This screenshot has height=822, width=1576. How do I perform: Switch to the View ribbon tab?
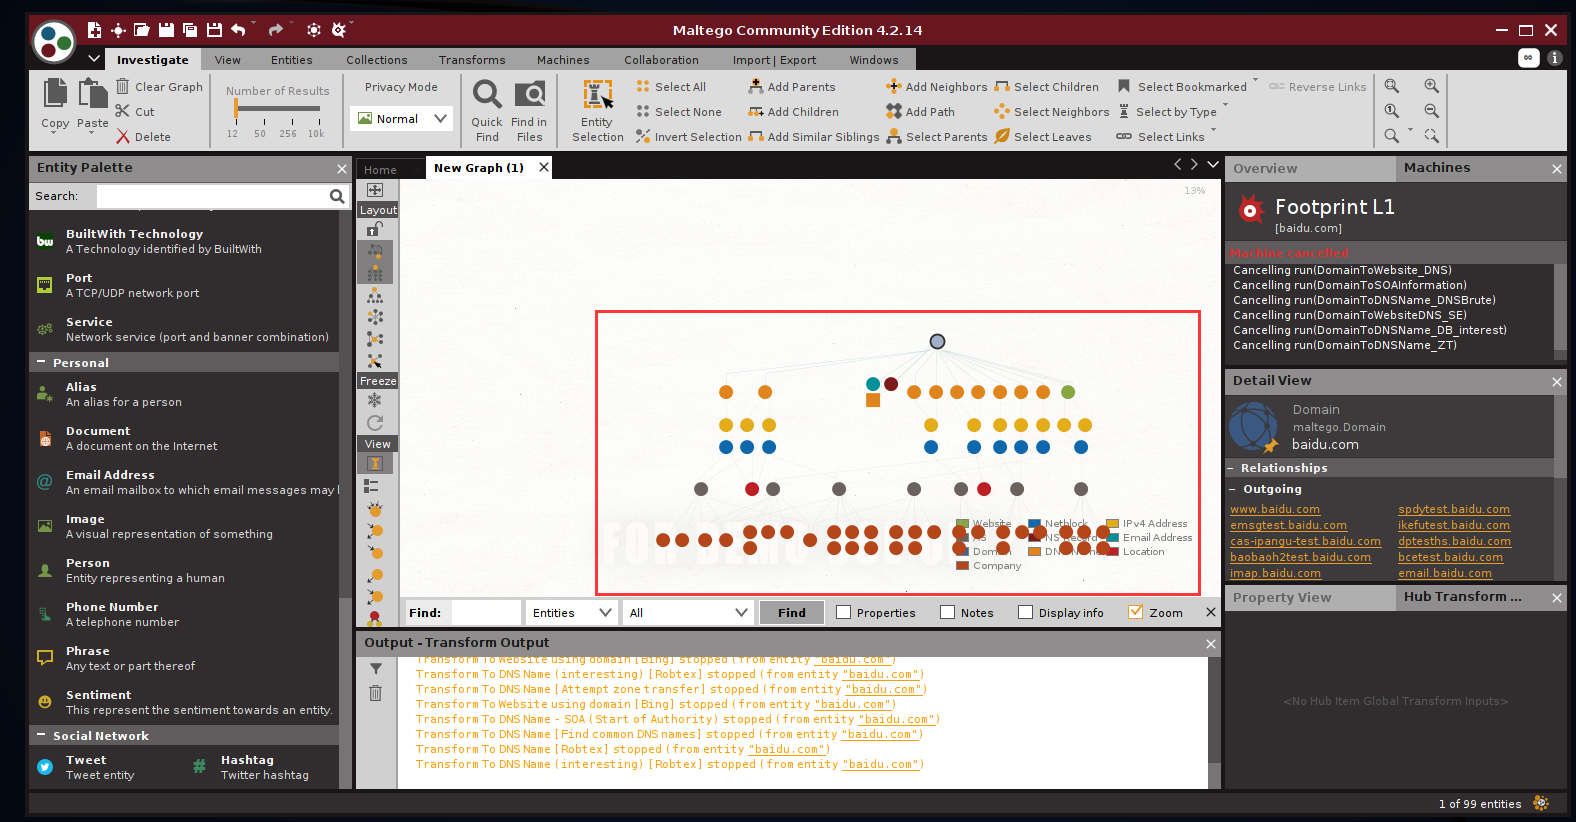click(x=227, y=60)
